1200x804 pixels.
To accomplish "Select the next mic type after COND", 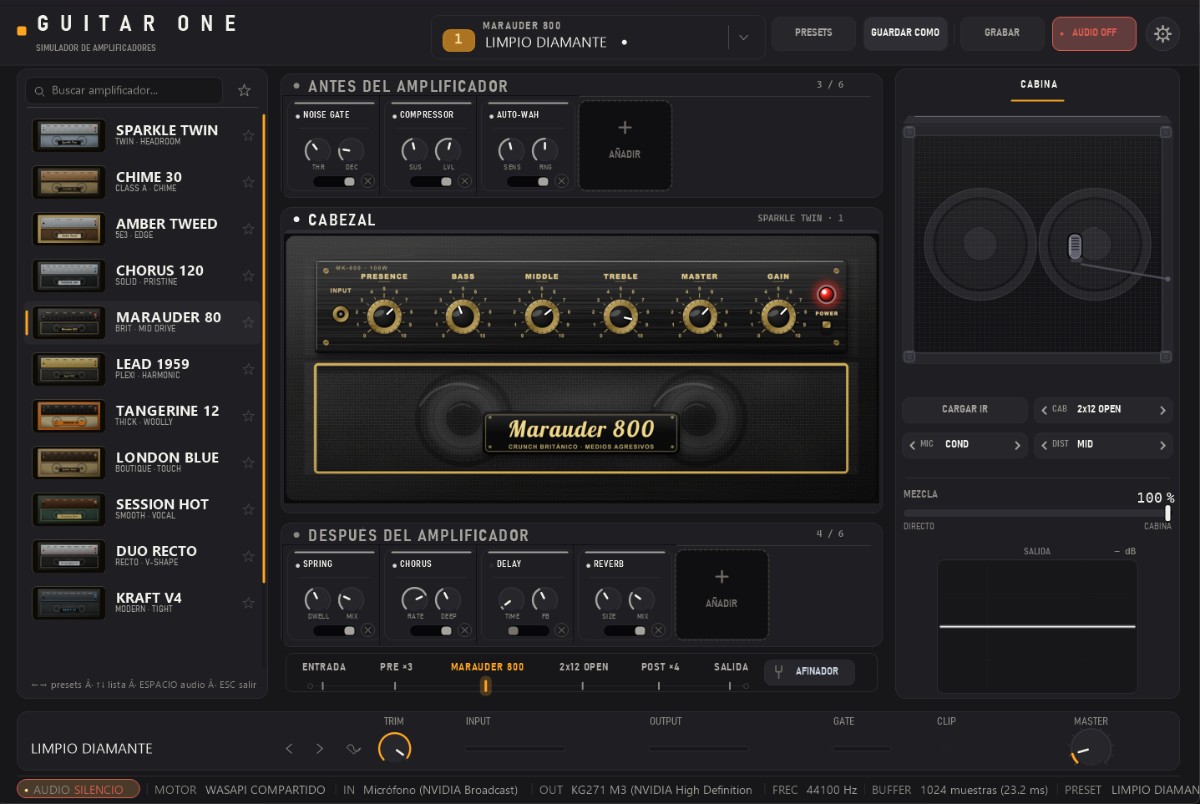I will [1017, 445].
